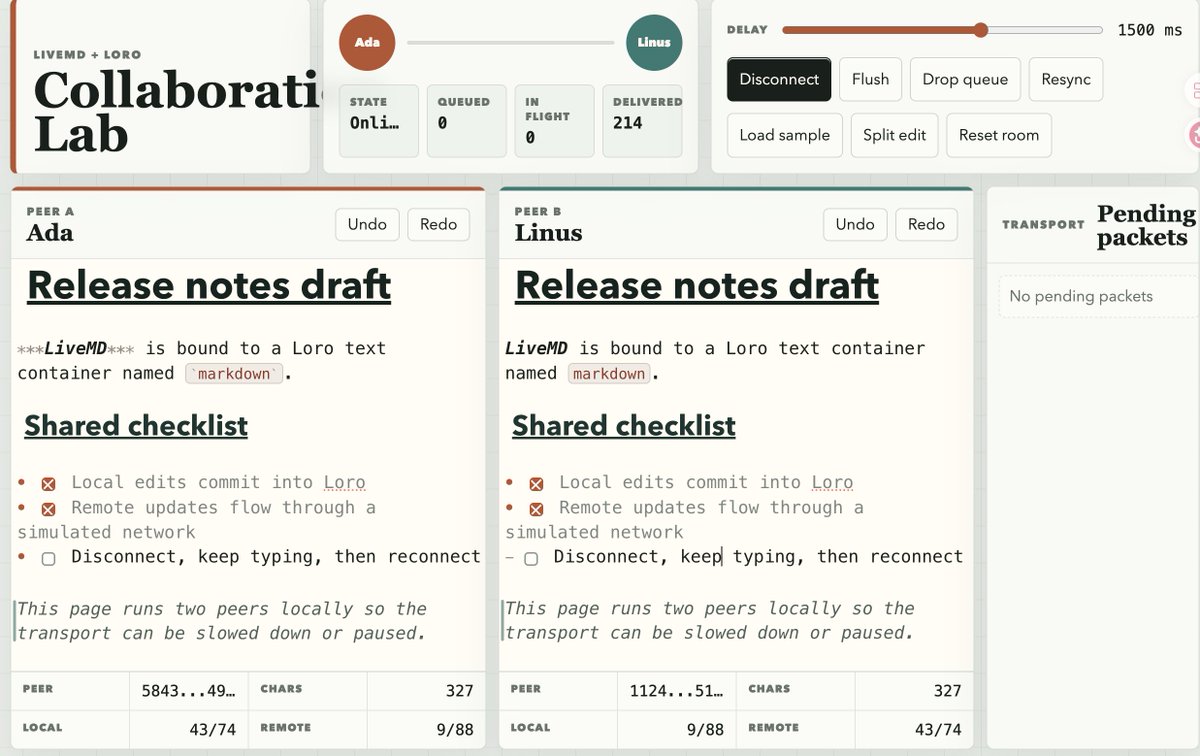The image size is (1200, 756).
Task: Click the In Flight 0 stat card
Action: click(555, 121)
